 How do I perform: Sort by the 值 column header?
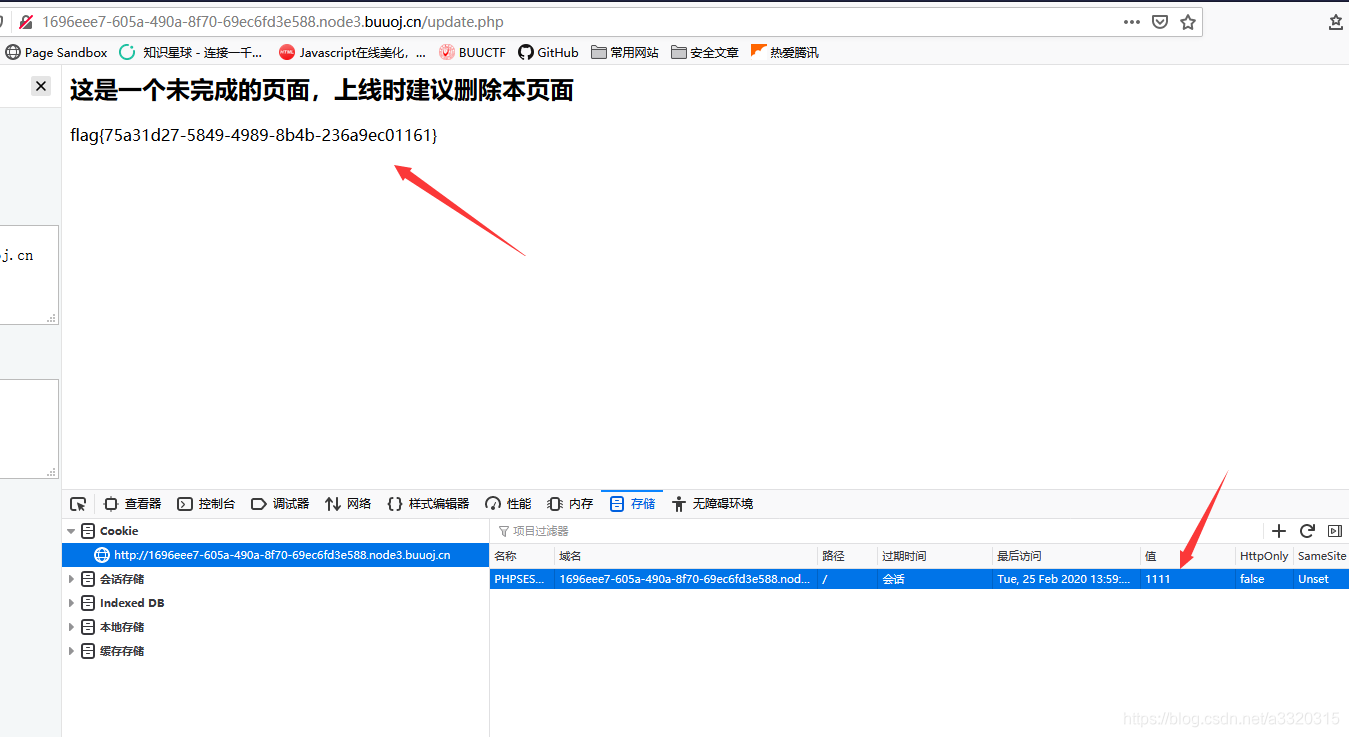(1187, 556)
